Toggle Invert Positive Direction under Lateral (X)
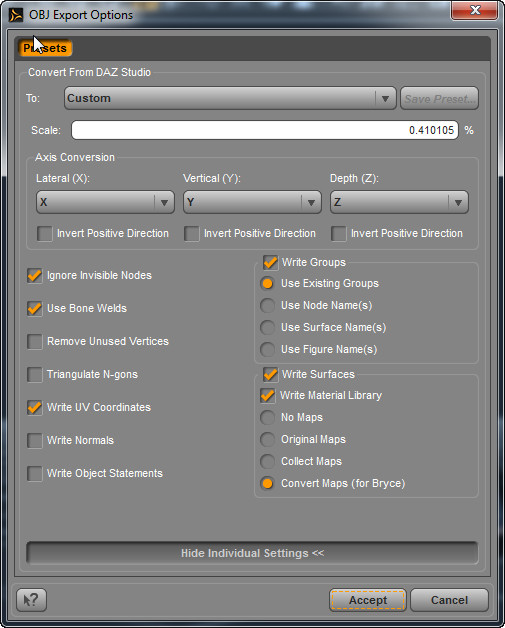Screen dimensions: 505x628 click(x=44, y=233)
